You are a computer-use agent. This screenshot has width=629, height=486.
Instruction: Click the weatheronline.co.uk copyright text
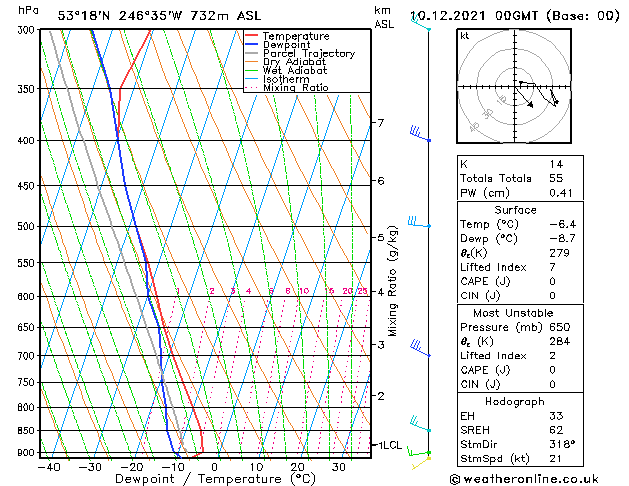524,479
